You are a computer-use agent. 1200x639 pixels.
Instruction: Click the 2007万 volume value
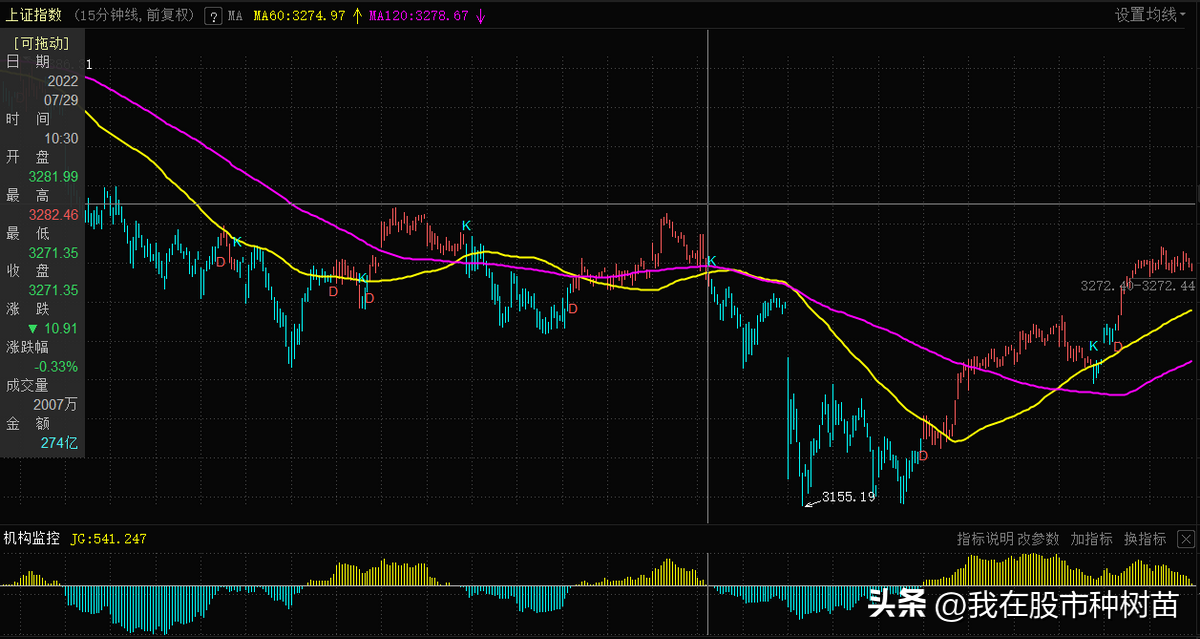(x=56, y=404)
